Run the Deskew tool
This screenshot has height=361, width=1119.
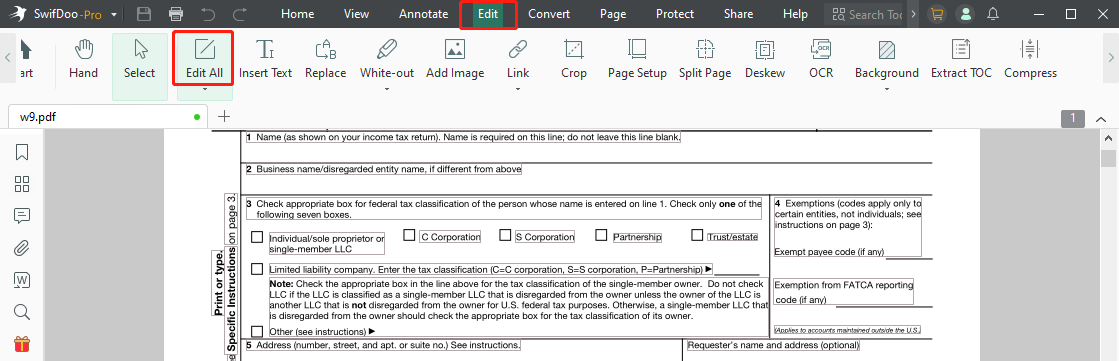[x=765, y=59]
